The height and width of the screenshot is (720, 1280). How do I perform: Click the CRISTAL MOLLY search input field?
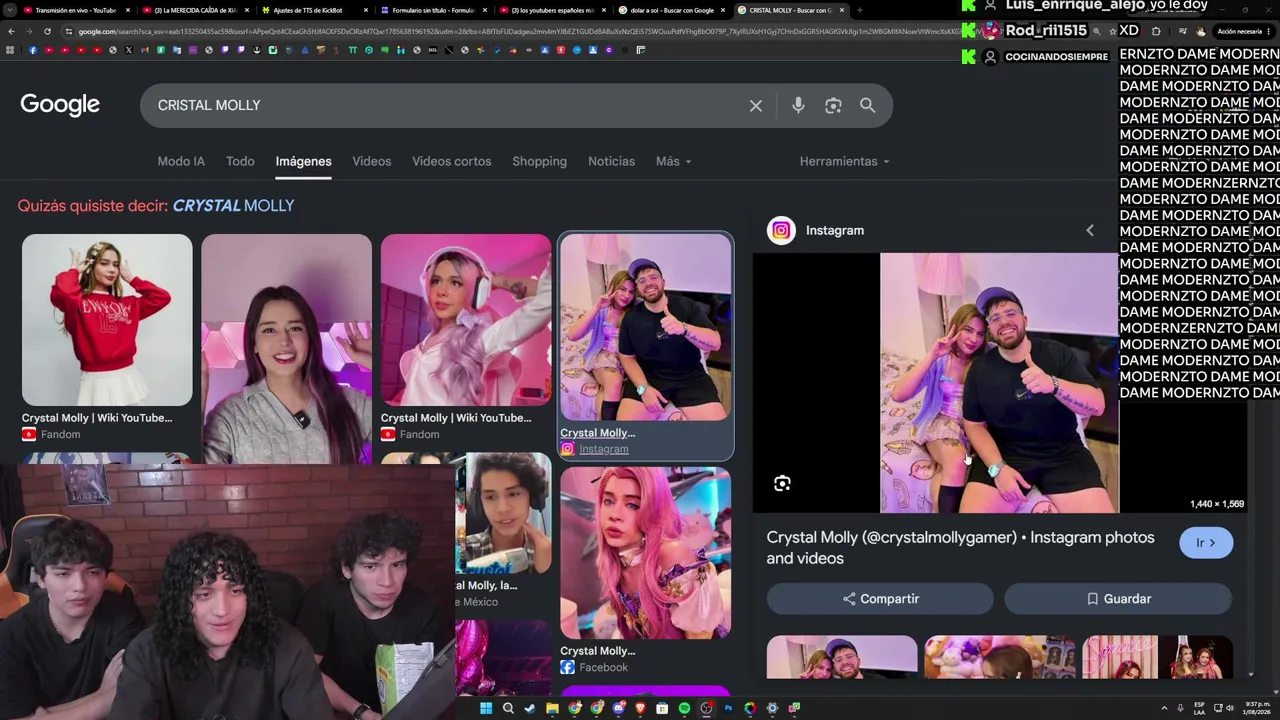450,105
